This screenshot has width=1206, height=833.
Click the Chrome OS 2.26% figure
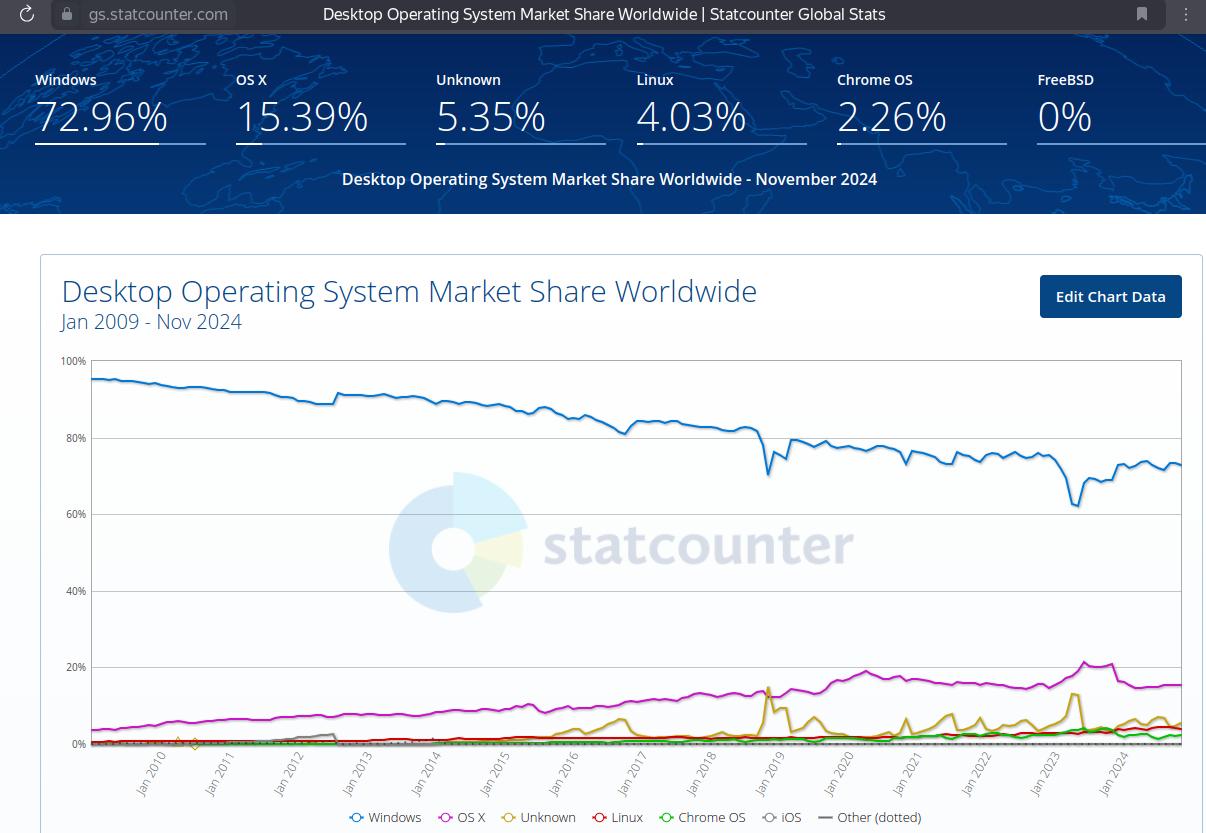point(891,117)
